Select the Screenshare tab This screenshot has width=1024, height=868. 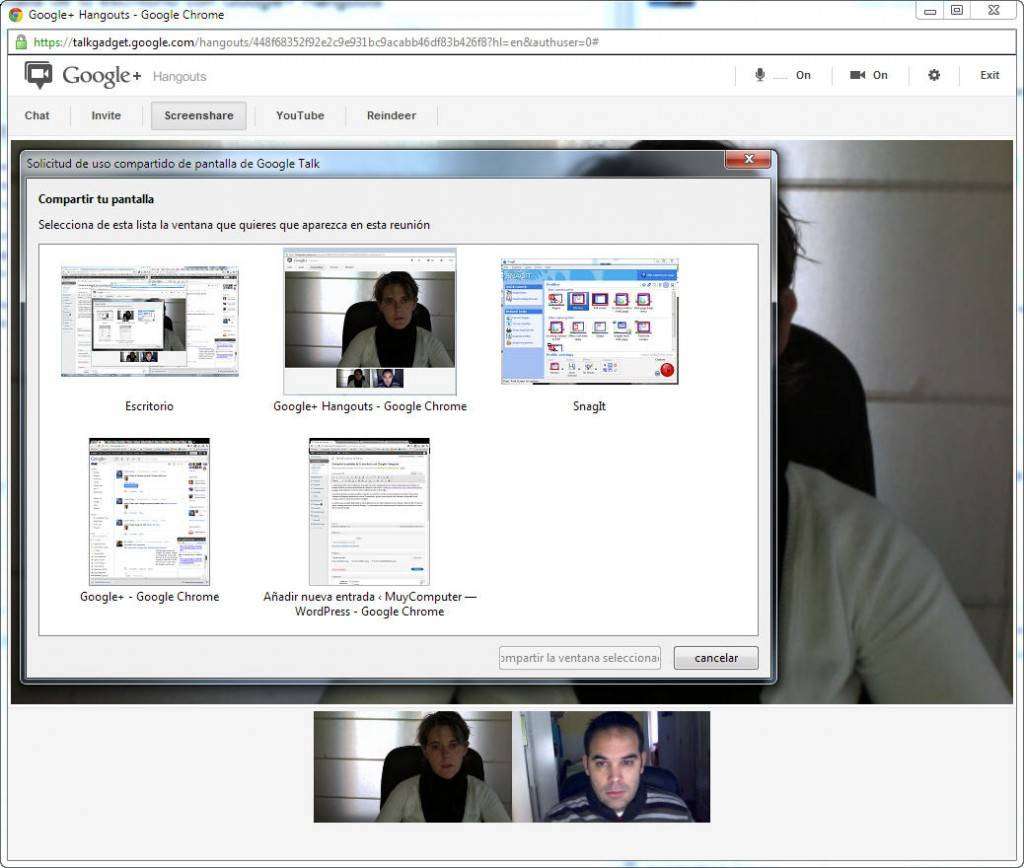coord(199,116)
